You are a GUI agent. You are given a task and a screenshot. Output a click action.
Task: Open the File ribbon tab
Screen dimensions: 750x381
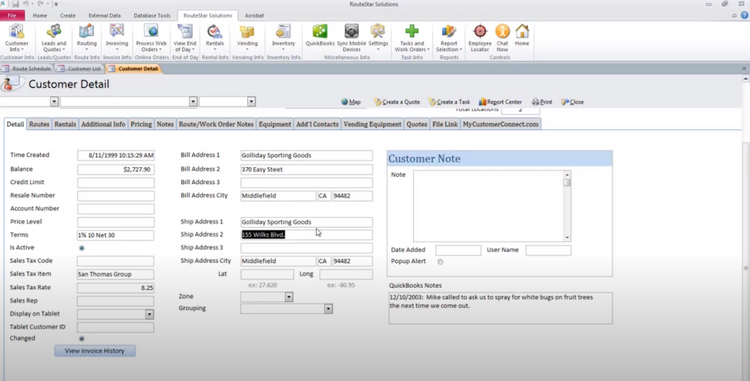coord(12,15)
